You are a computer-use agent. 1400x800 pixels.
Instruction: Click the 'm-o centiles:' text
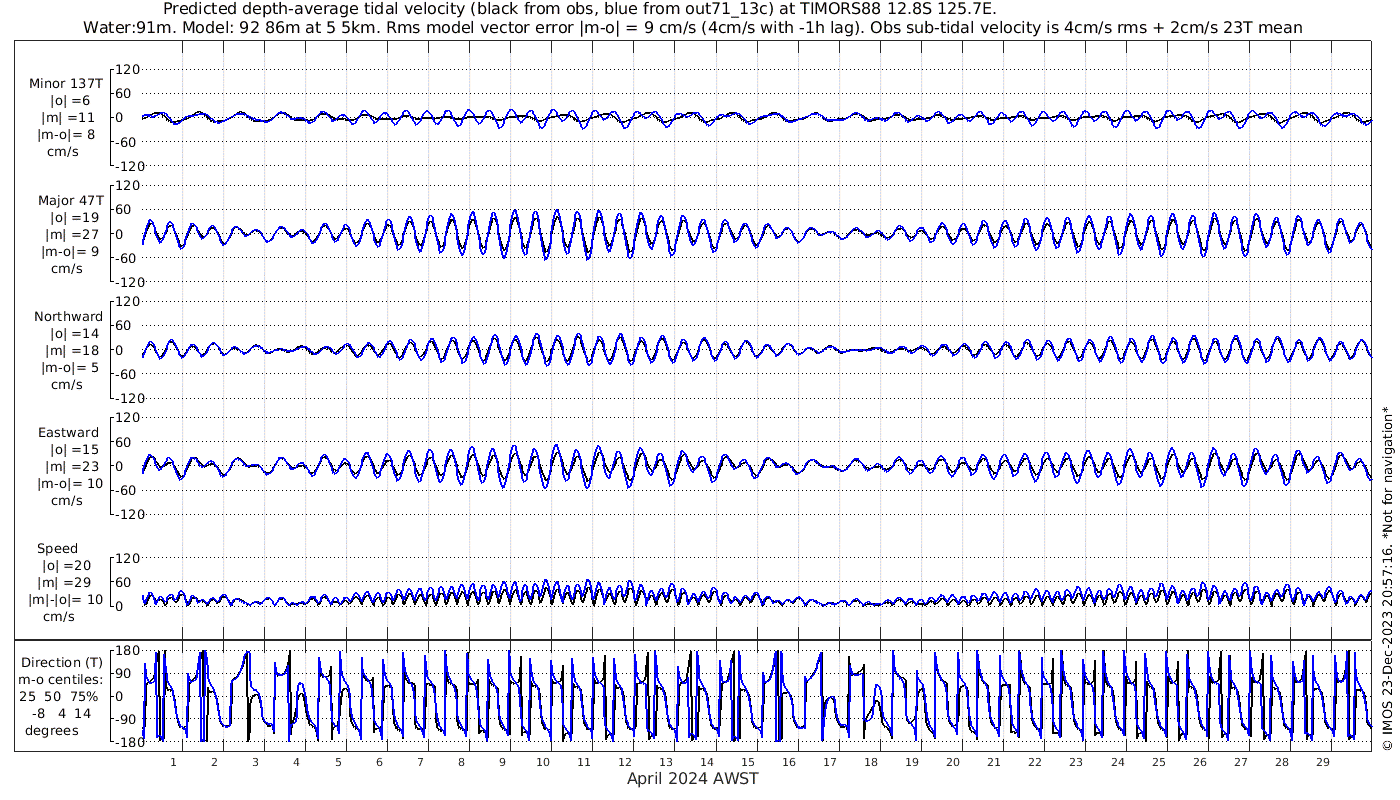tap(60, 680)
